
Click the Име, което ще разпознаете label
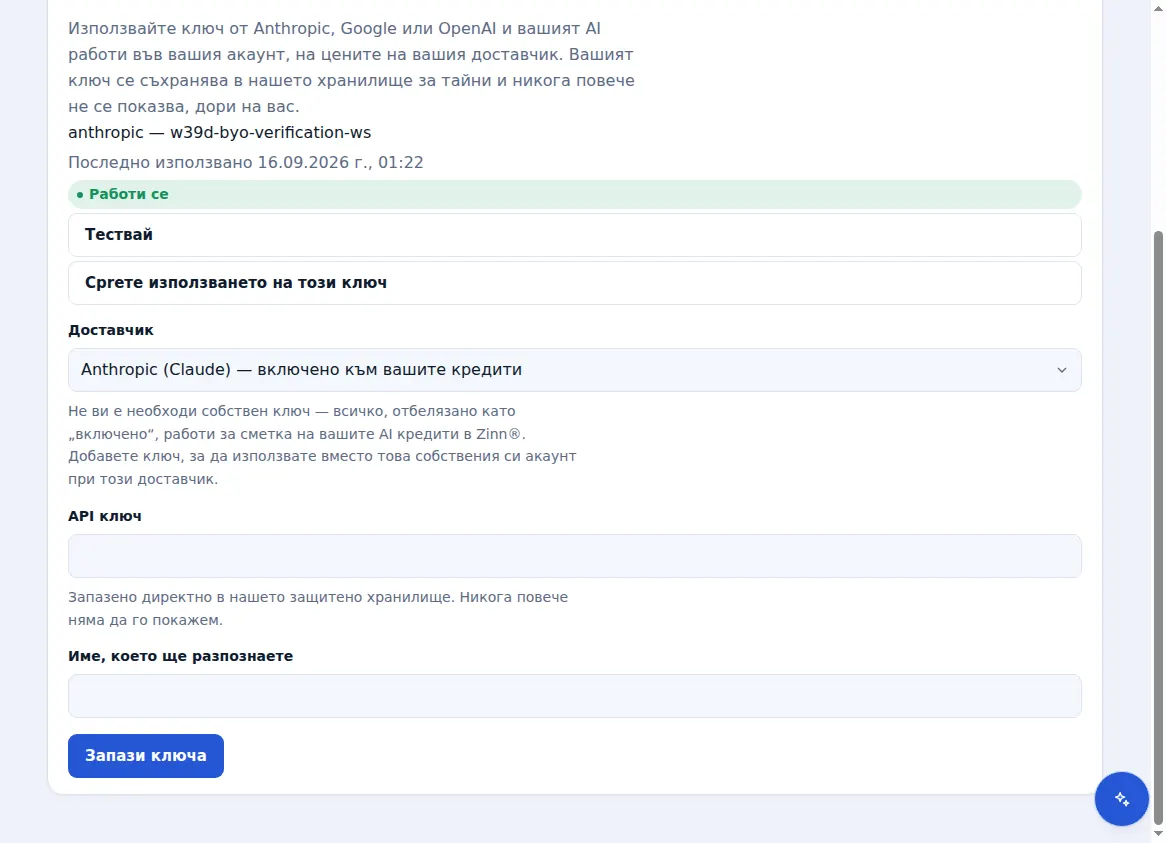point(181,656)
